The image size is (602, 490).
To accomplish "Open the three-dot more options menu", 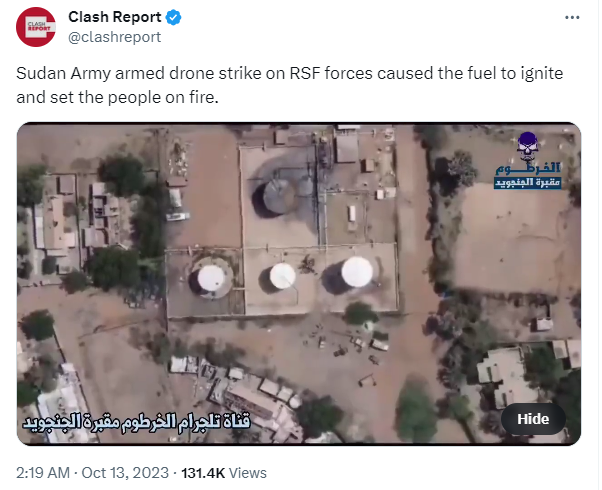I will (x=572, y=17).
